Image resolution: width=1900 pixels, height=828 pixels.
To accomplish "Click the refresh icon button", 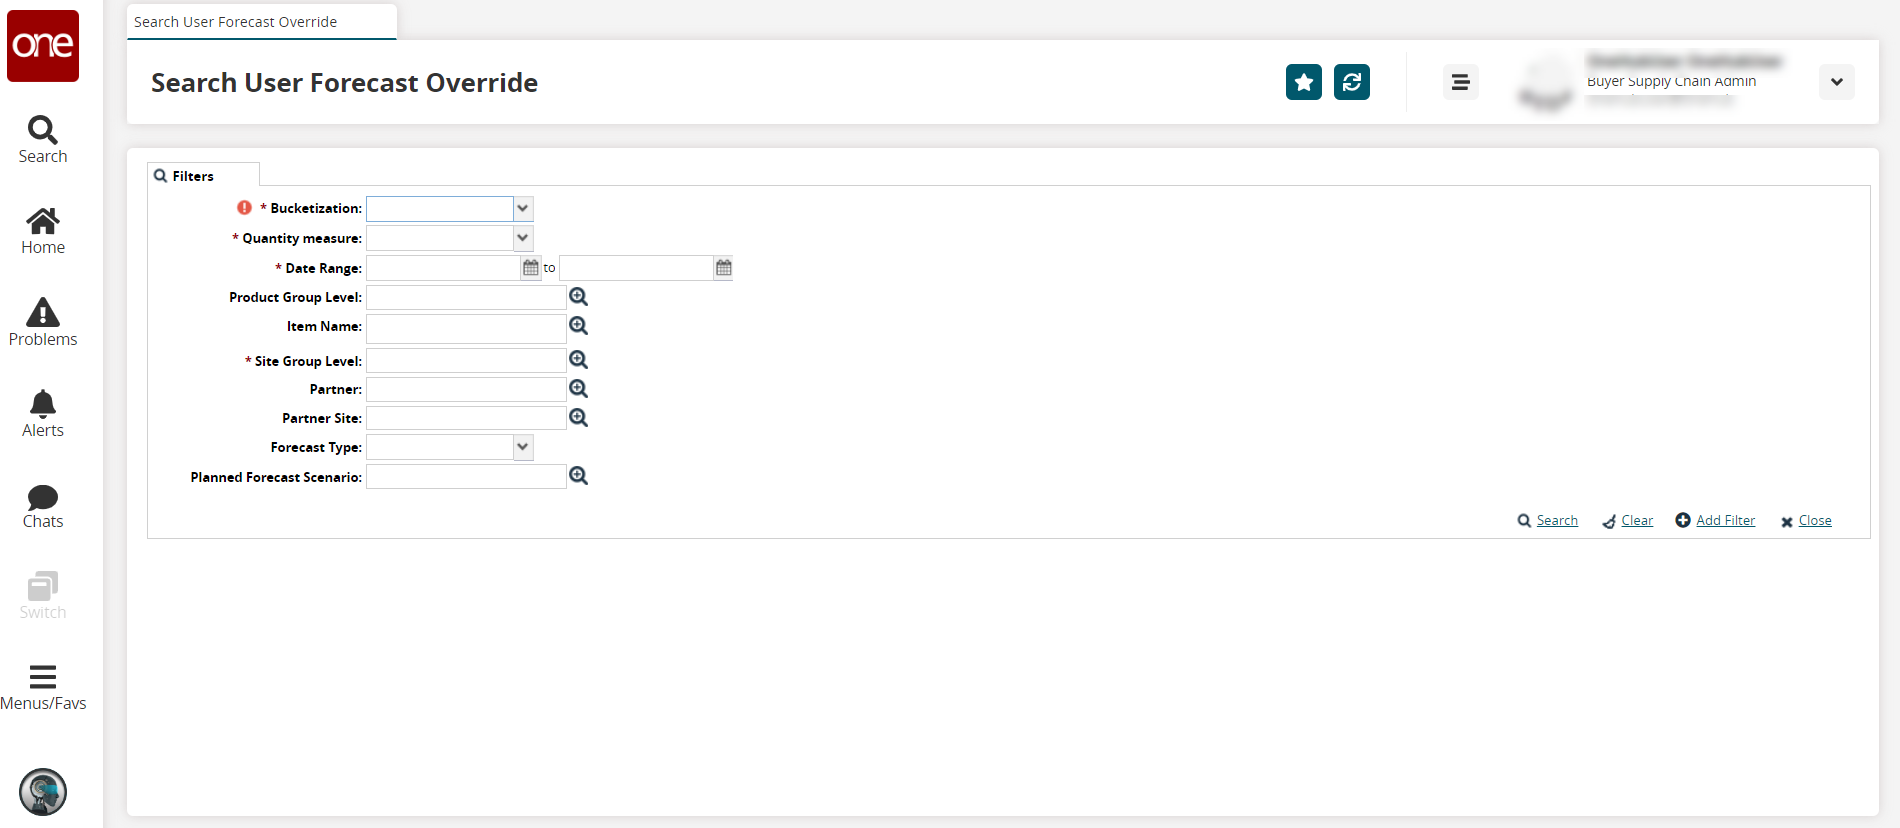I will [x=1351, y=82].
